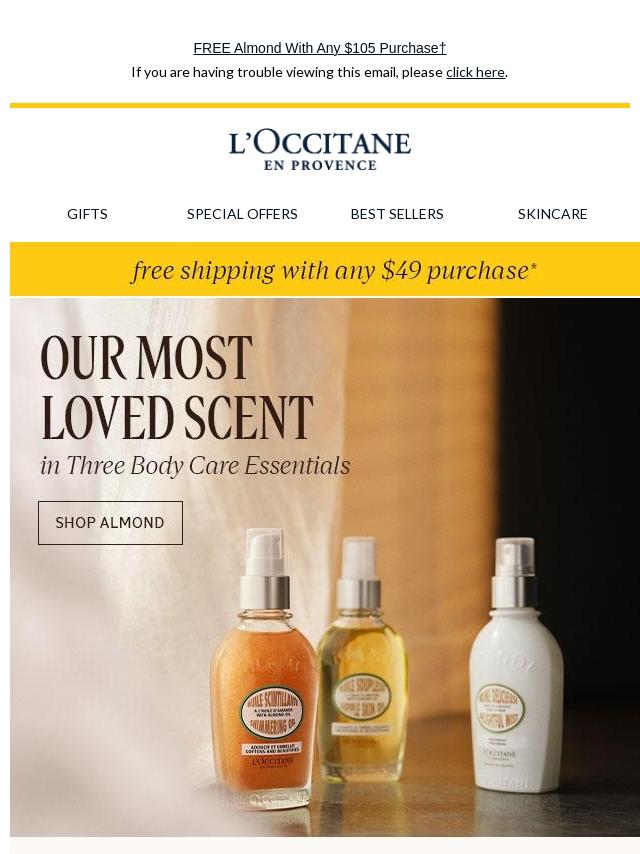The image size is (640, 854).
Task: Click the white pump on the Shimmering Oil bottle
Action: (x=265, y=551)
